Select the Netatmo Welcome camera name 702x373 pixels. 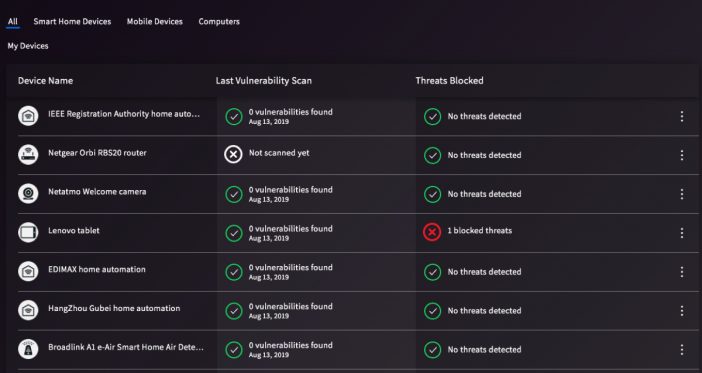tap(97, 192)
